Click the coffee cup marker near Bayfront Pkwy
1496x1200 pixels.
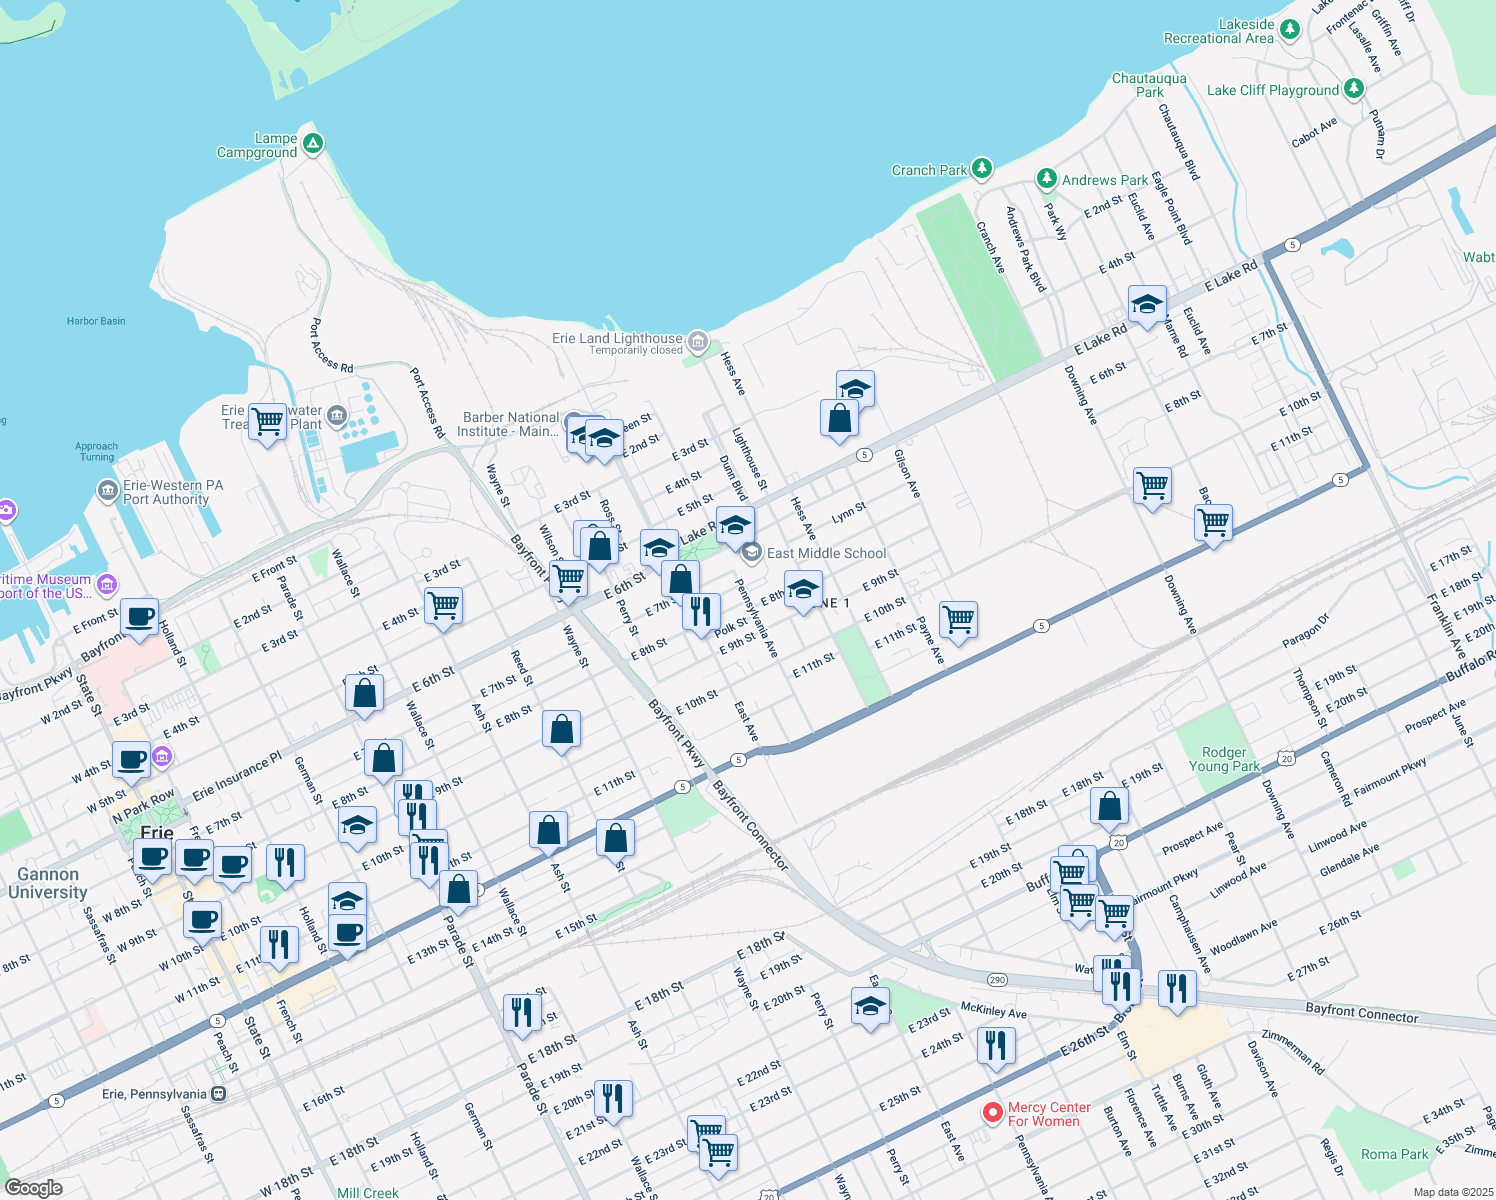coord(138,618)
